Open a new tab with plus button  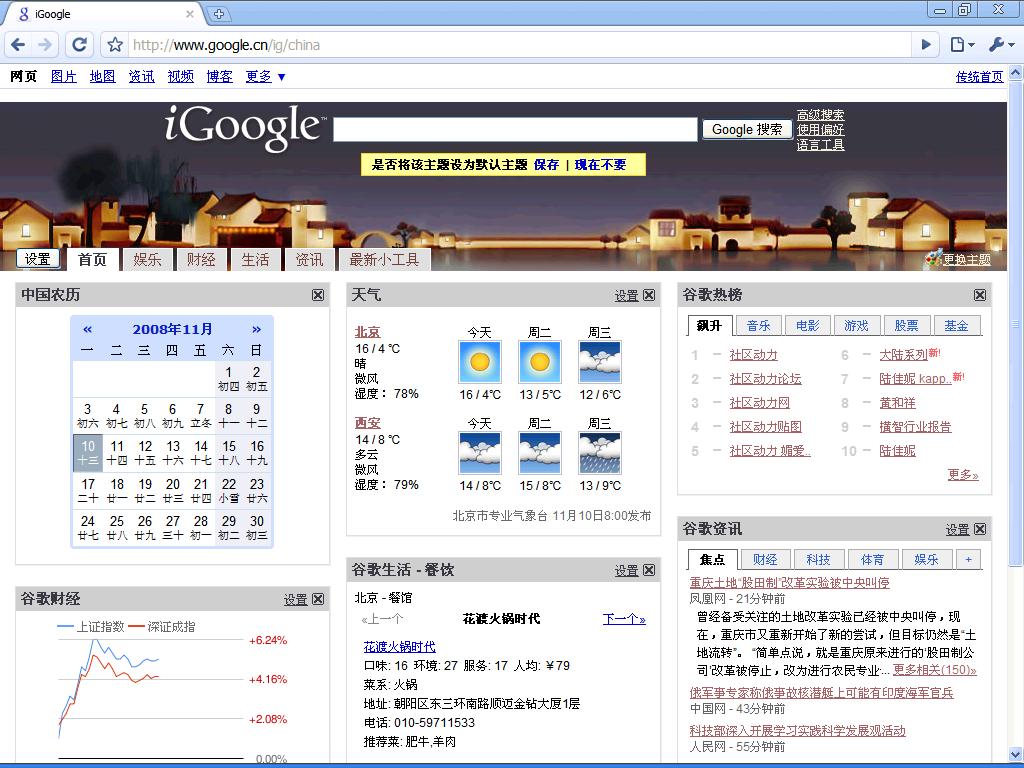(219, 14)
